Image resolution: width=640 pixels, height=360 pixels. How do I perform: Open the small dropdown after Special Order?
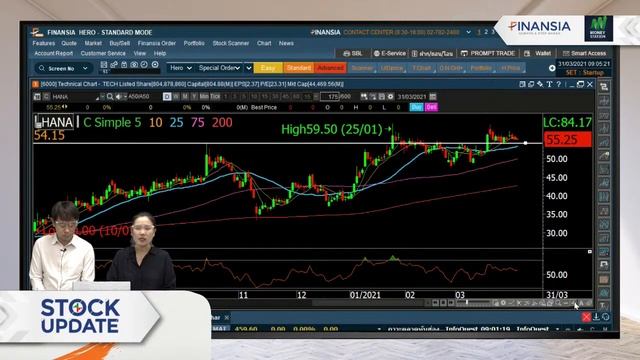(249, 68)
